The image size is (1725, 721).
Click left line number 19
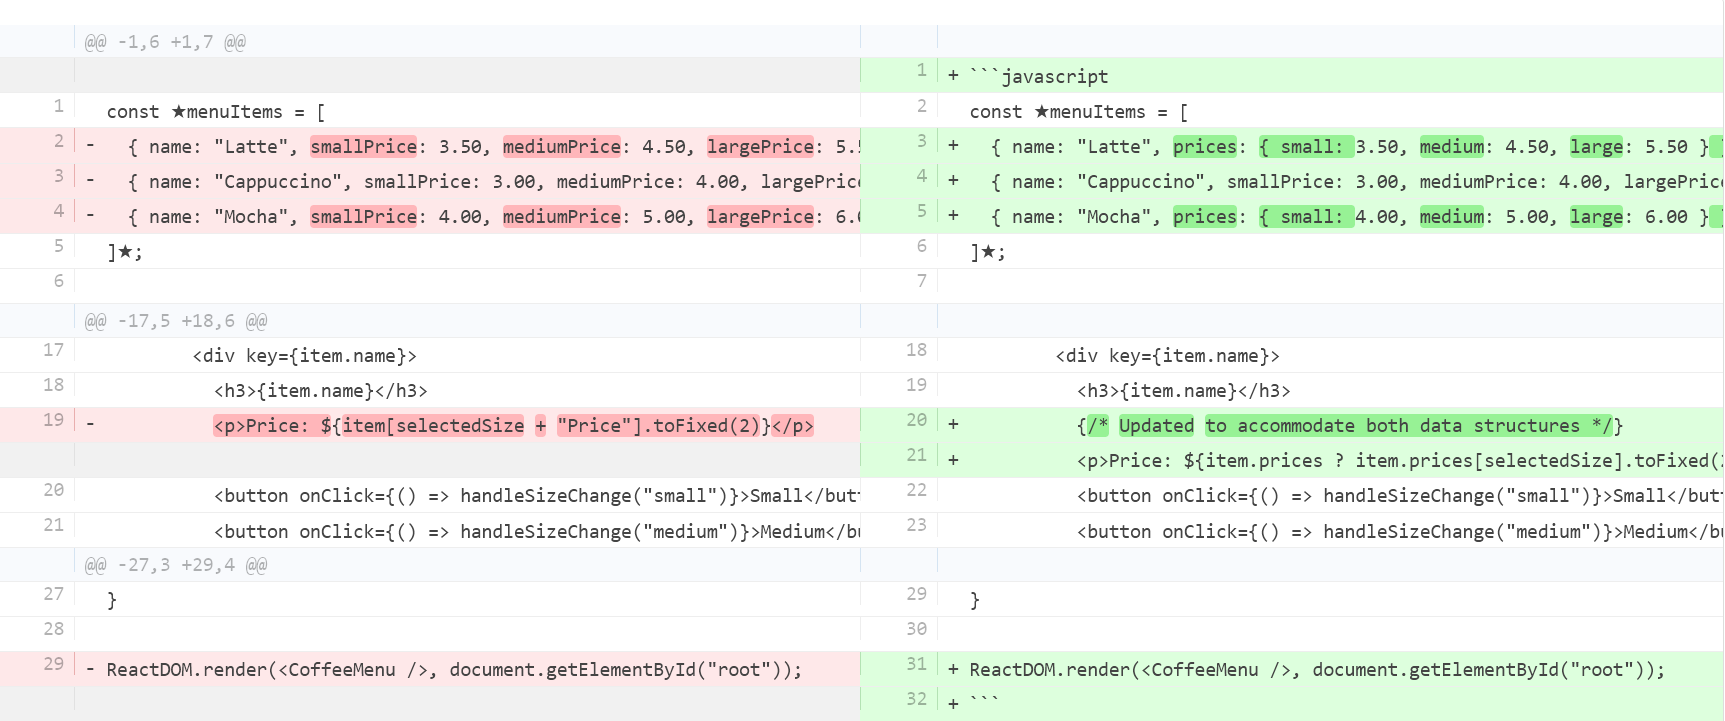54,420
